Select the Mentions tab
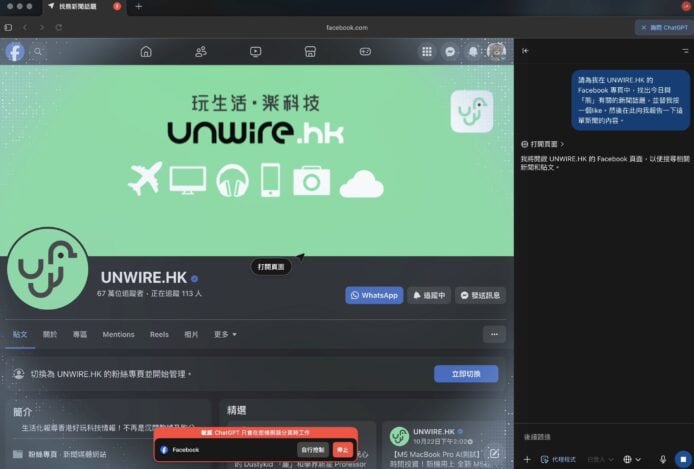Screen dimensions: 694x469 (118, 334)
